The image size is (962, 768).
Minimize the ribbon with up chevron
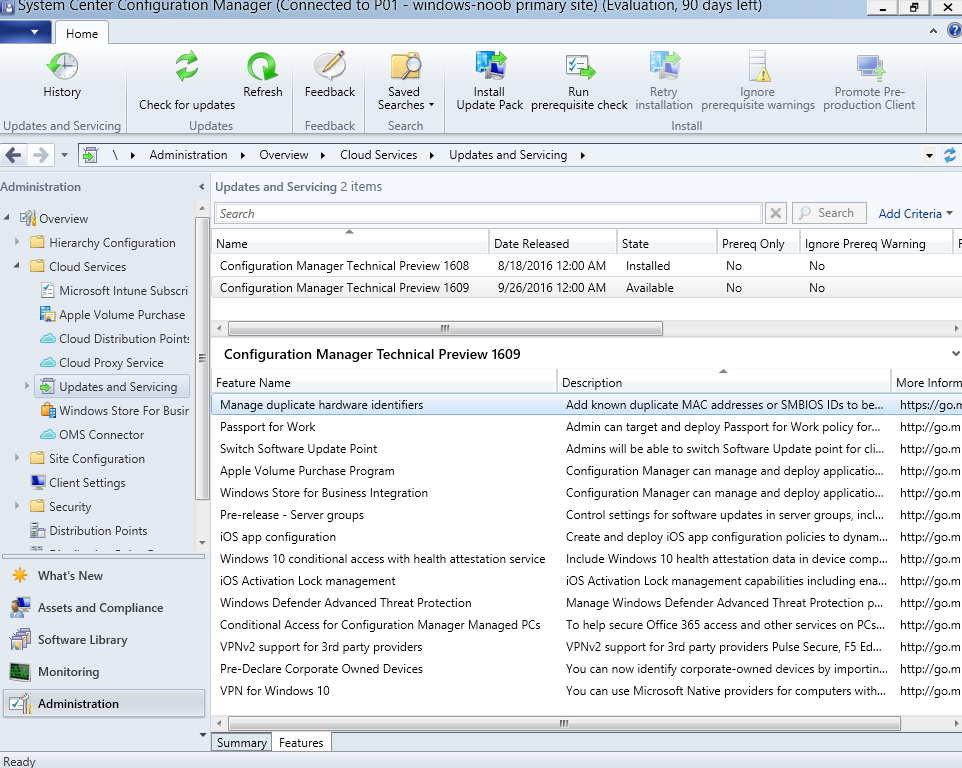point(933,31)
